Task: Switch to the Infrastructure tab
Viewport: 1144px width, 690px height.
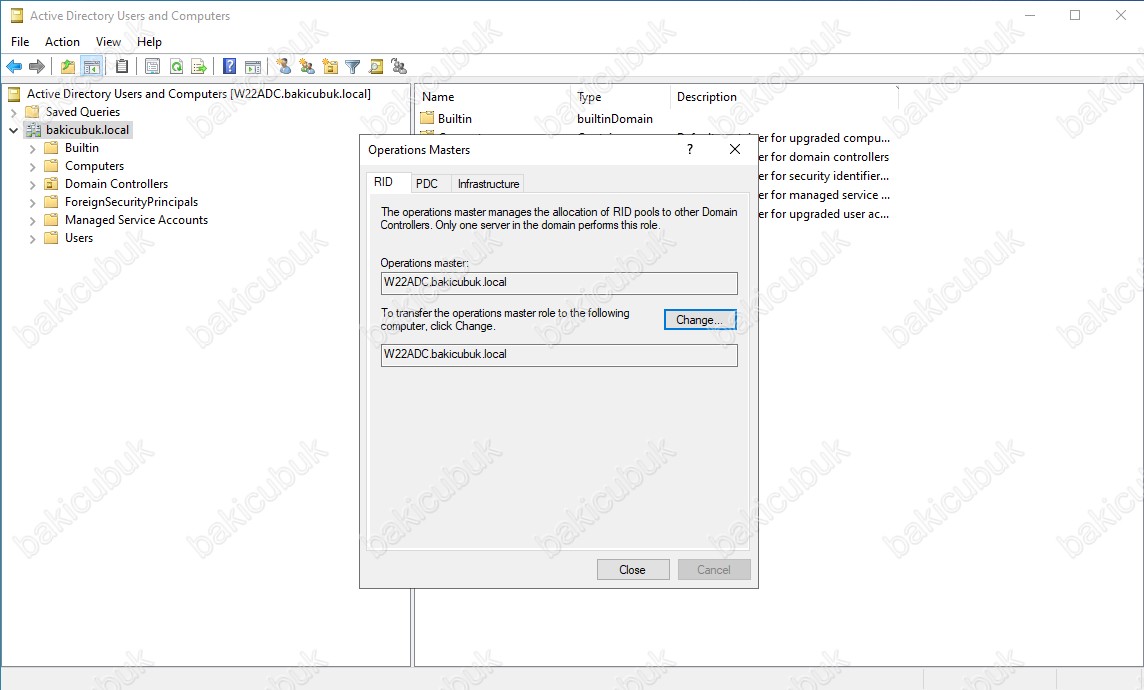Action: (488, 184)
